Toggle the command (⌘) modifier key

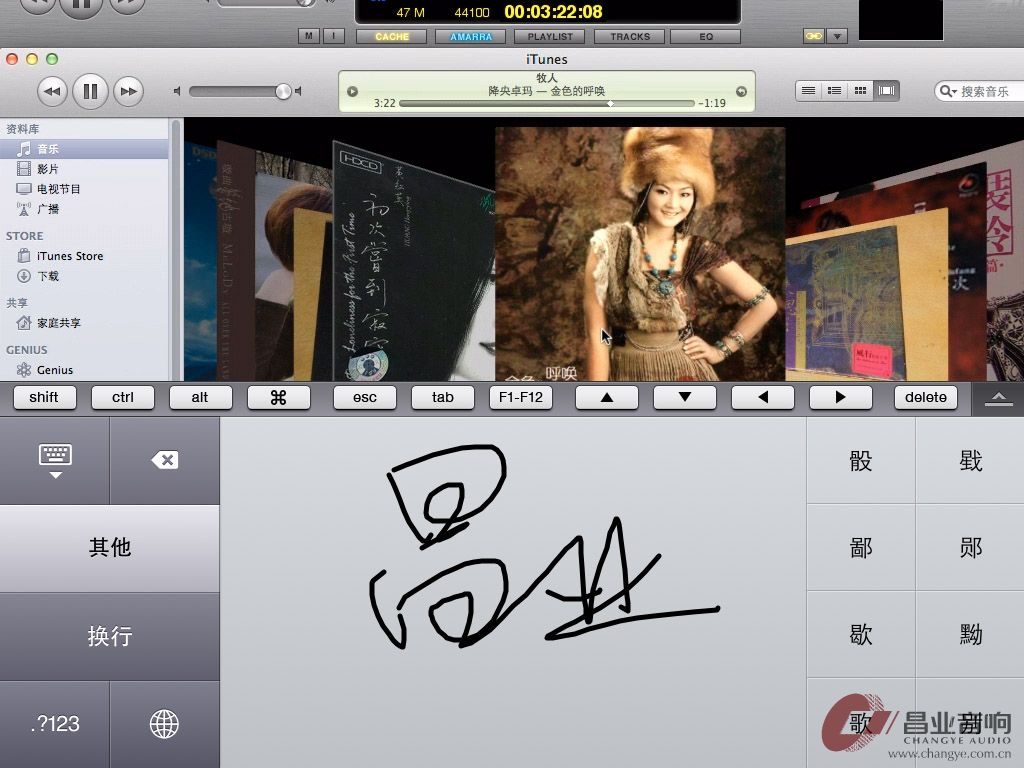[x=278, y=397]
